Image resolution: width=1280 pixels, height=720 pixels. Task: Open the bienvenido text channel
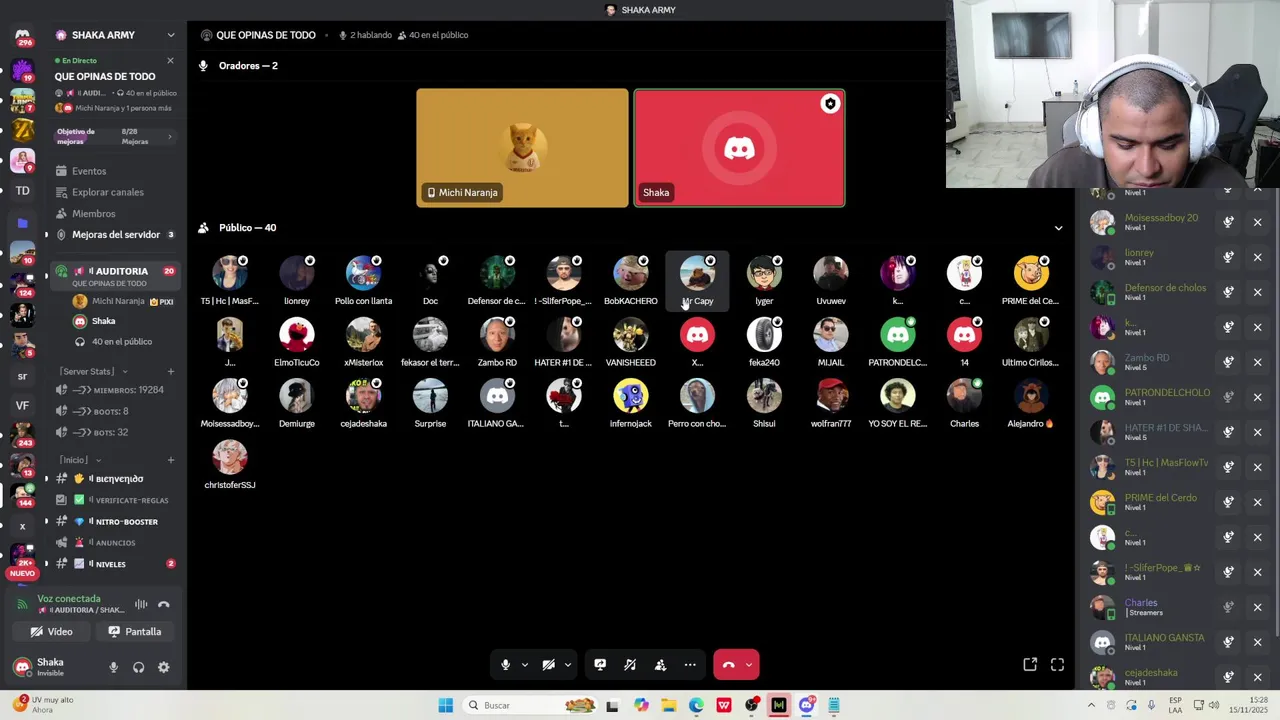pyautogui.click(x=115, y=479)
